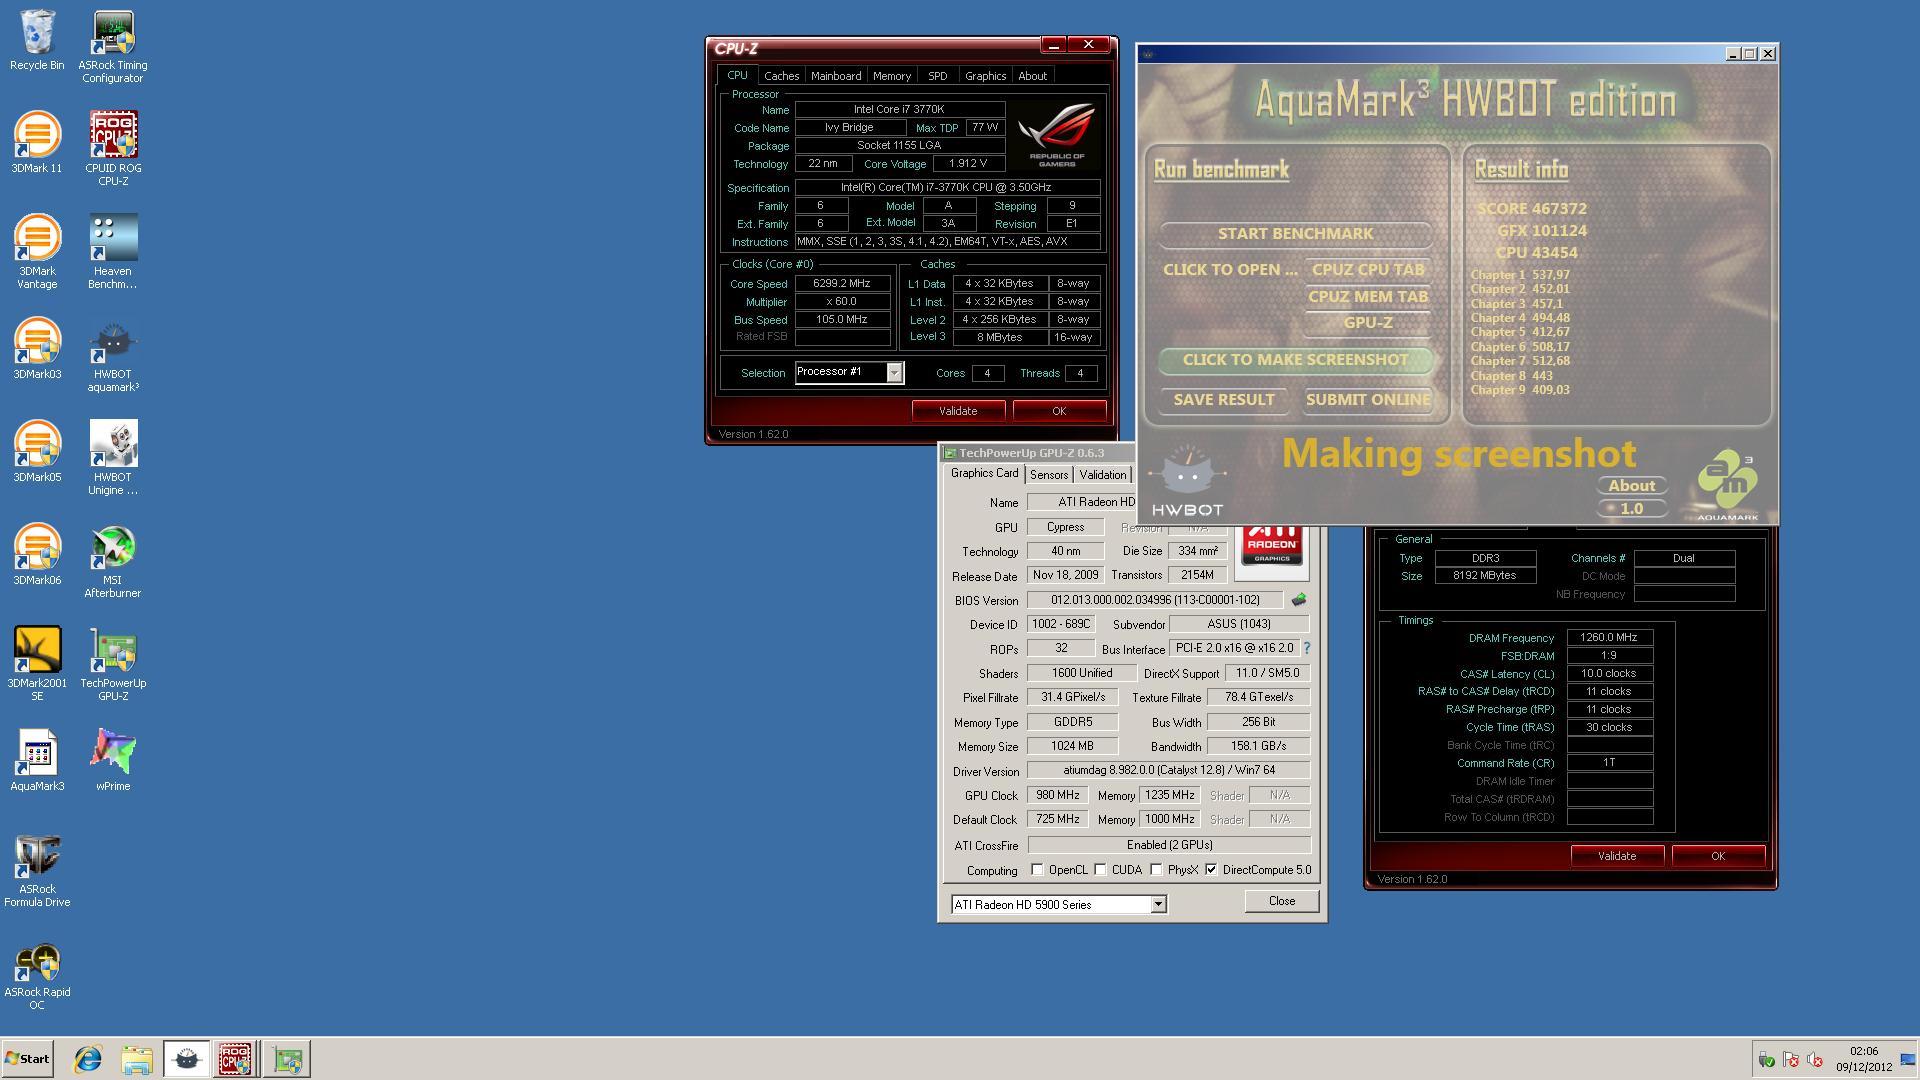Open HWBOT Unigine desktop shortcut
This screenshot has height=1080, width=1920.
tap(113, 458)
